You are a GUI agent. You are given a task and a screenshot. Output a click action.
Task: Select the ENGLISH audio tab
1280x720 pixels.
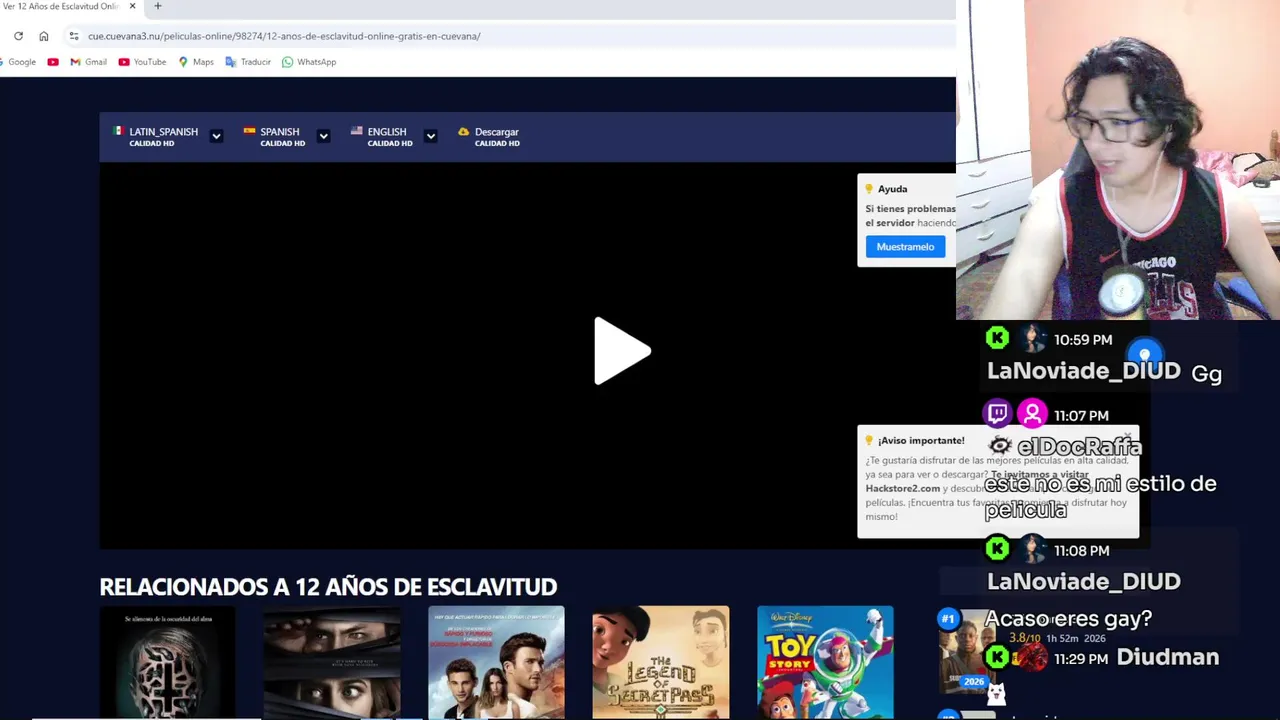coord(381,136)
